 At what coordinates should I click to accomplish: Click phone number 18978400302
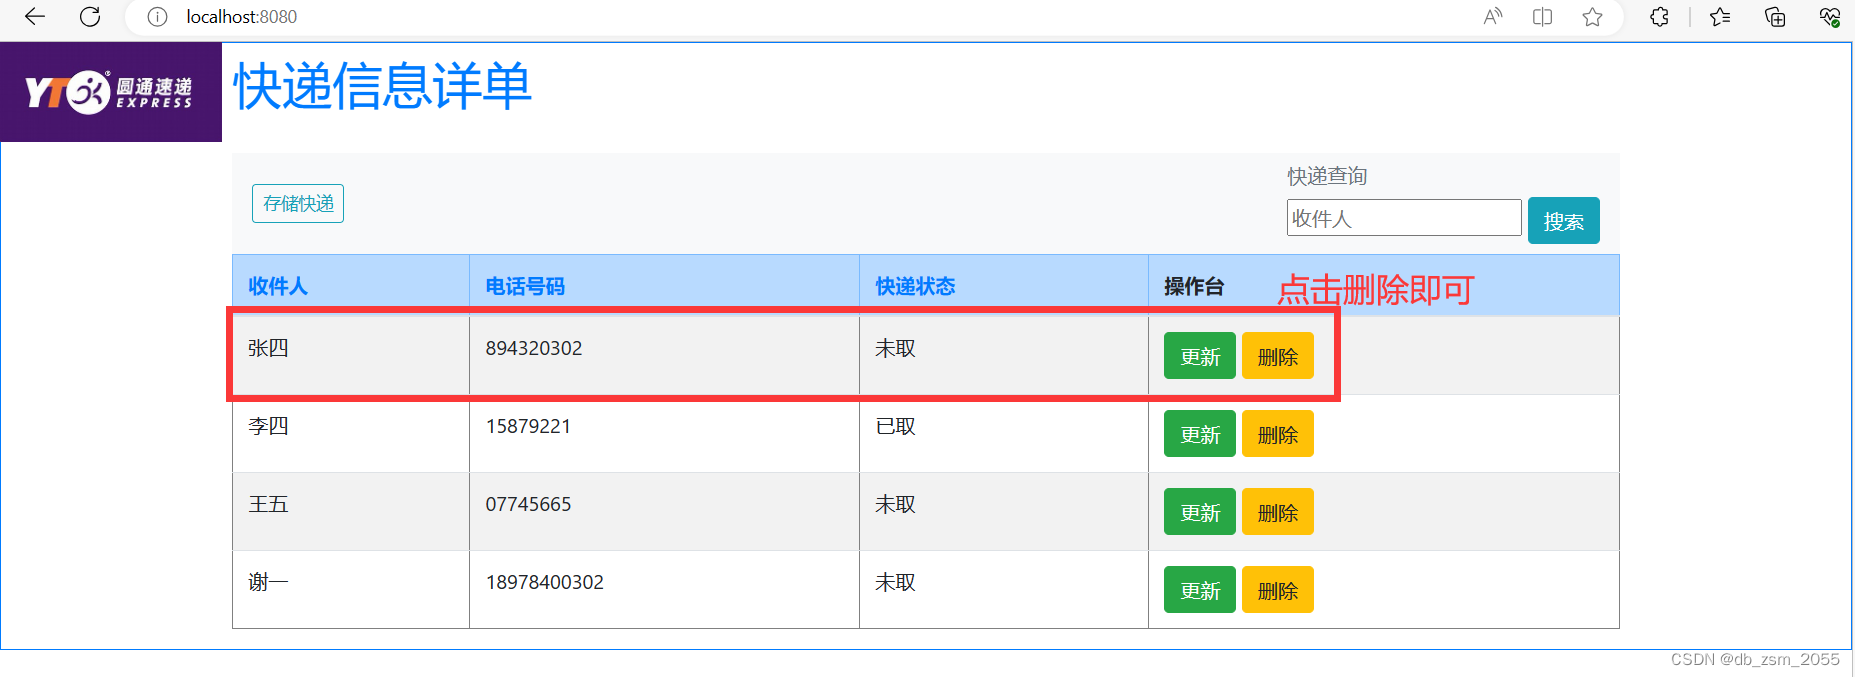545,582
